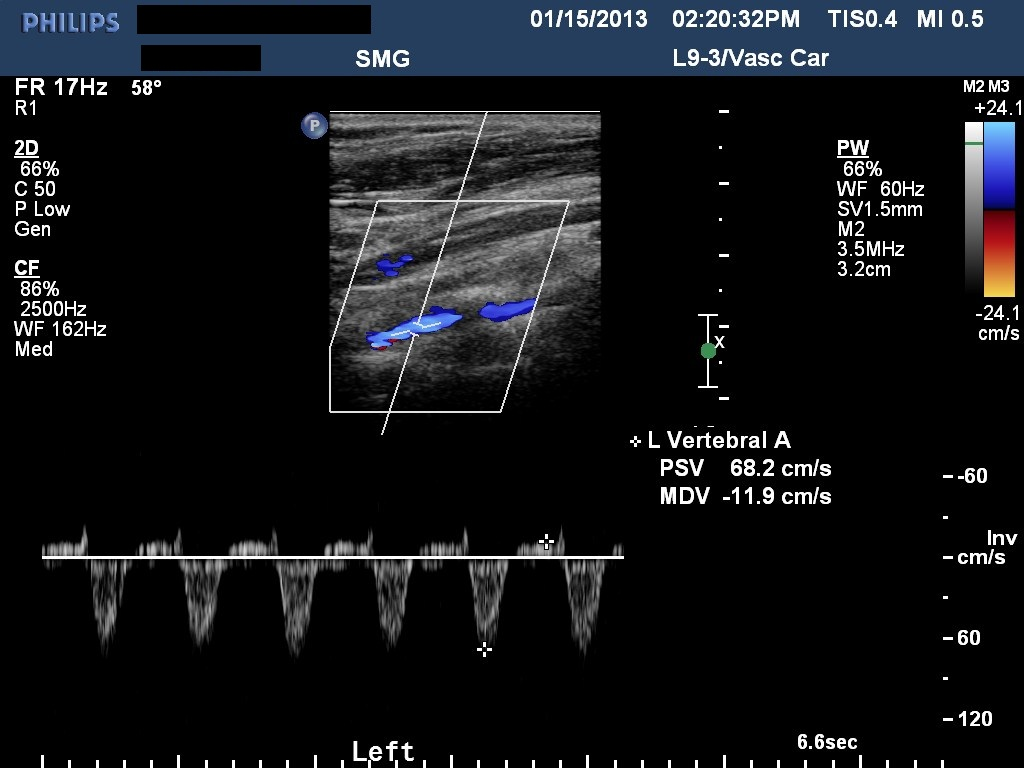Click the L9-3/Vasc Car transducer preset label
1024x768 pixels.
pos(750,58)
